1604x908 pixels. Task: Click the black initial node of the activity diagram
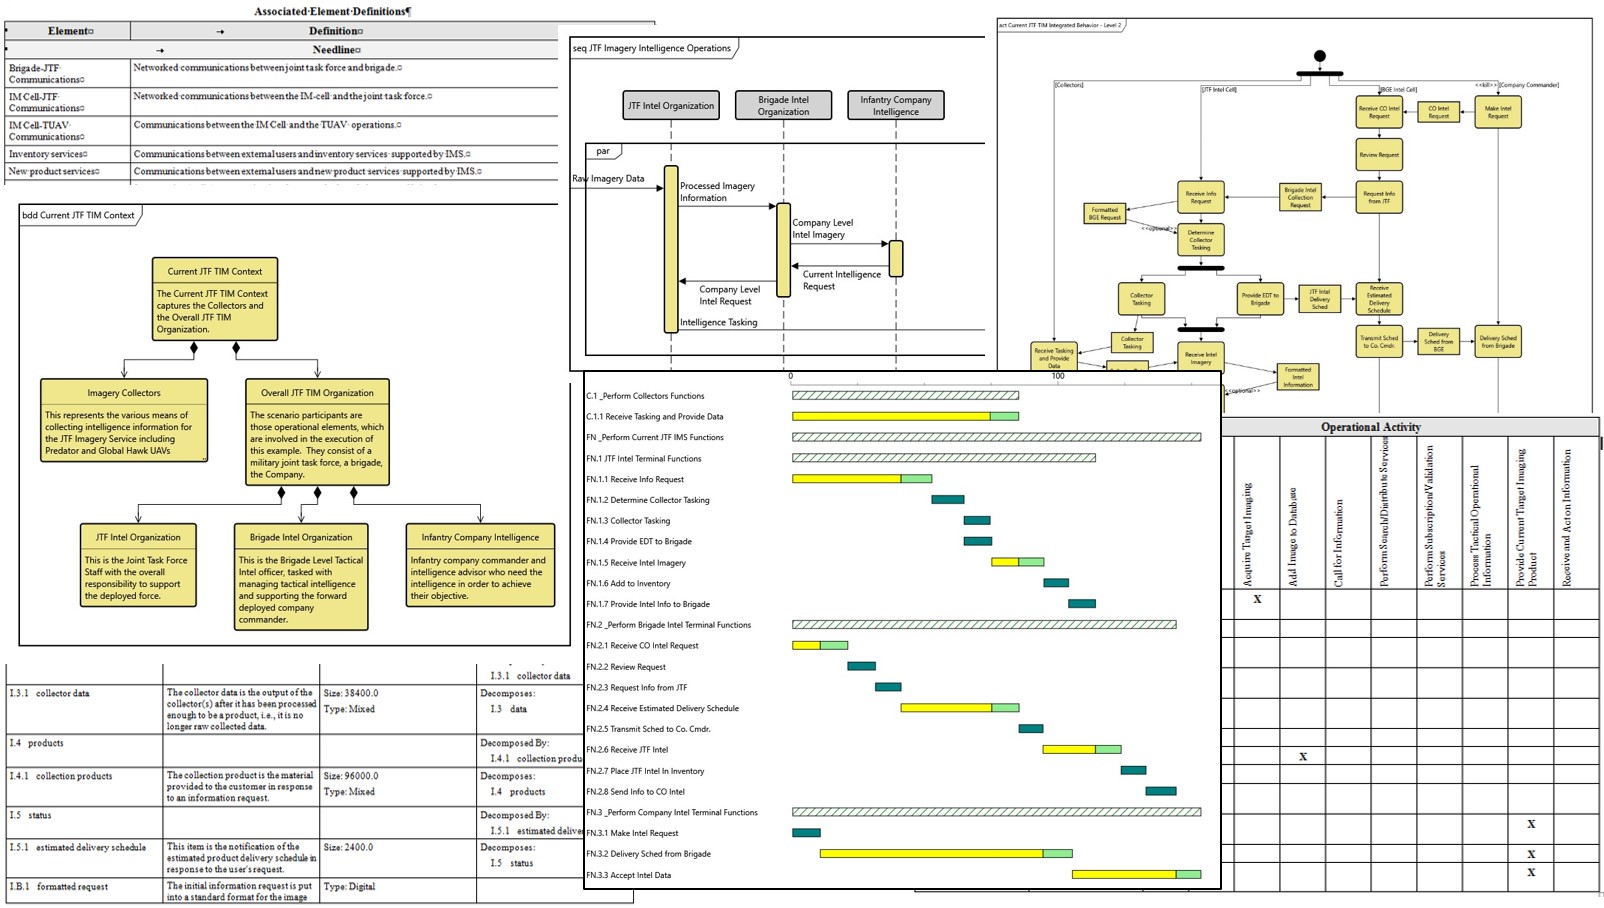point(1319,56)
